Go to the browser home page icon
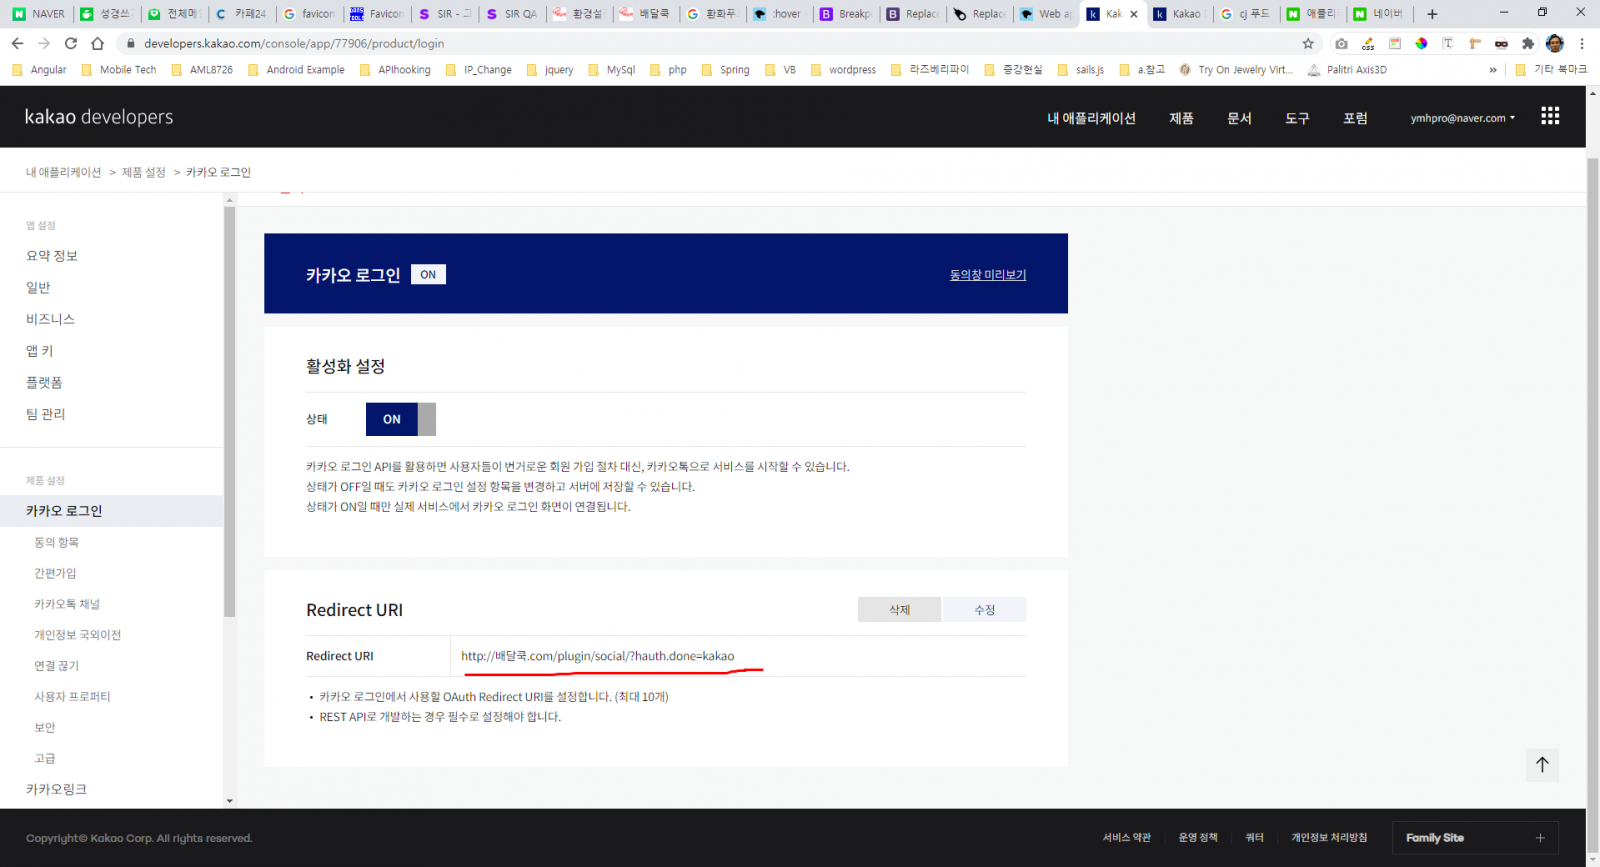This screenshot has width=1600, height=867. click(x=97, y=43)
